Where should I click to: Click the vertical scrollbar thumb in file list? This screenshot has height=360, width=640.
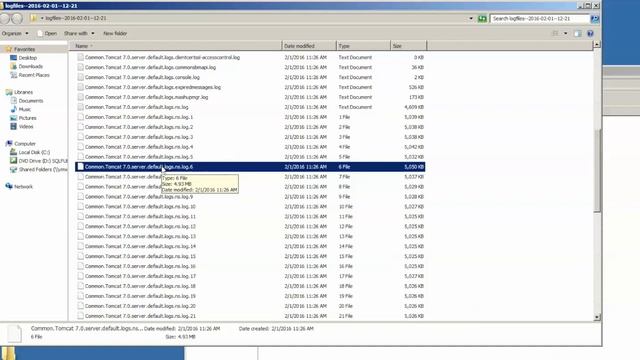(x=597, y=171)
